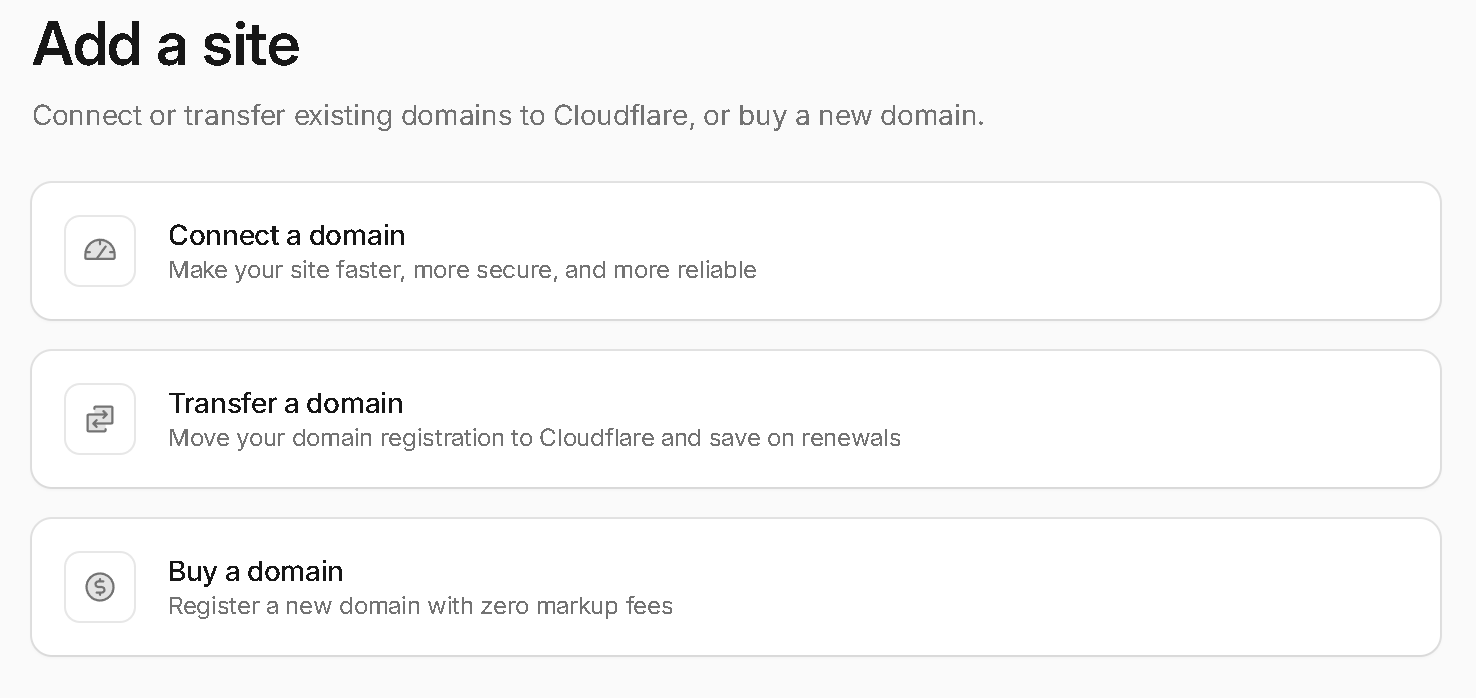This screenshot has width=1476, height=698.
Task: Select the 'Connect a domain' title text
Action: 287,235
